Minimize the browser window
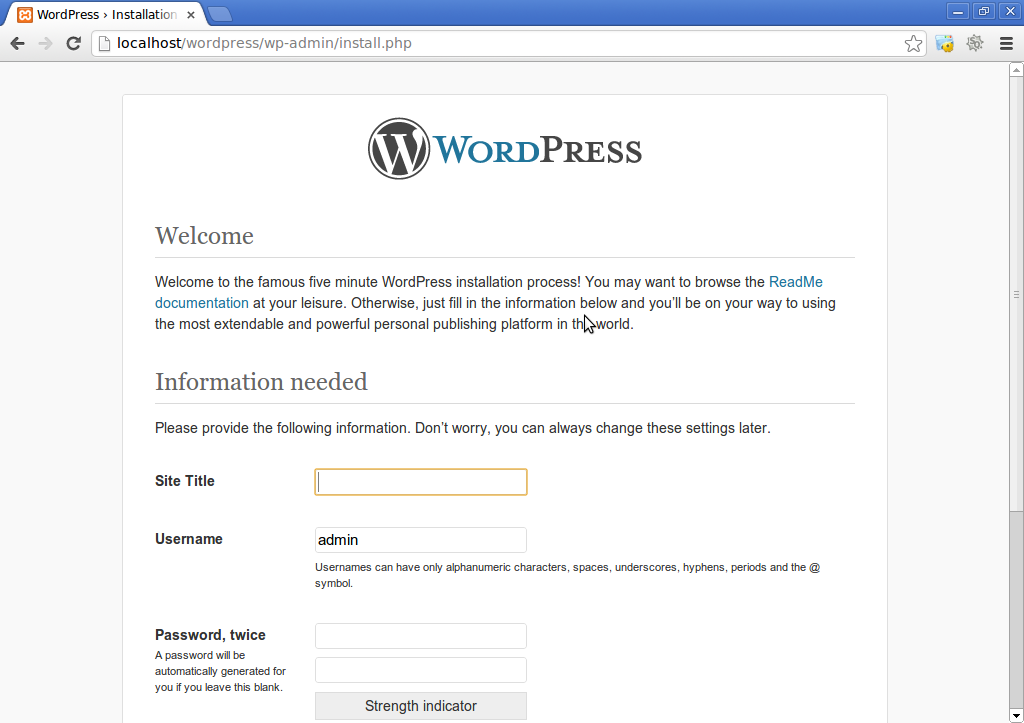Image resolution: width=1024 pixels, height=723 pixels. pyautogui.click(x=958, y=11)
